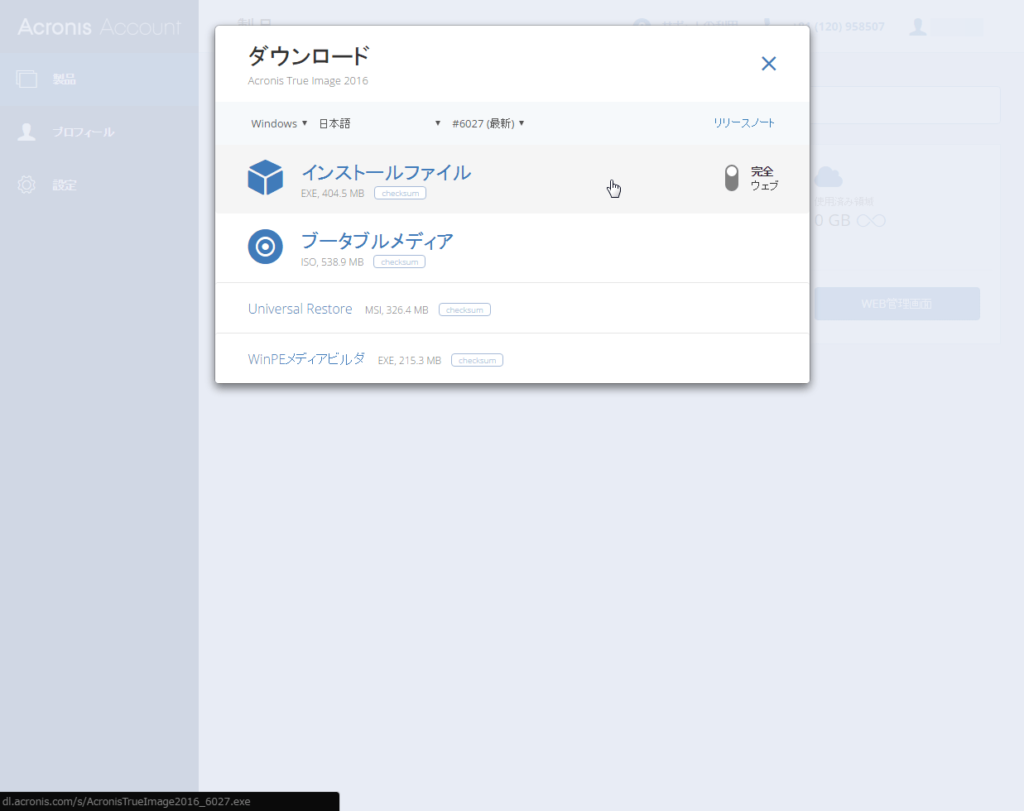The width and height of the screenshot is (1024, 811).
Task: Click the products window icon in sidebar
Action: (x=26, y=79)
